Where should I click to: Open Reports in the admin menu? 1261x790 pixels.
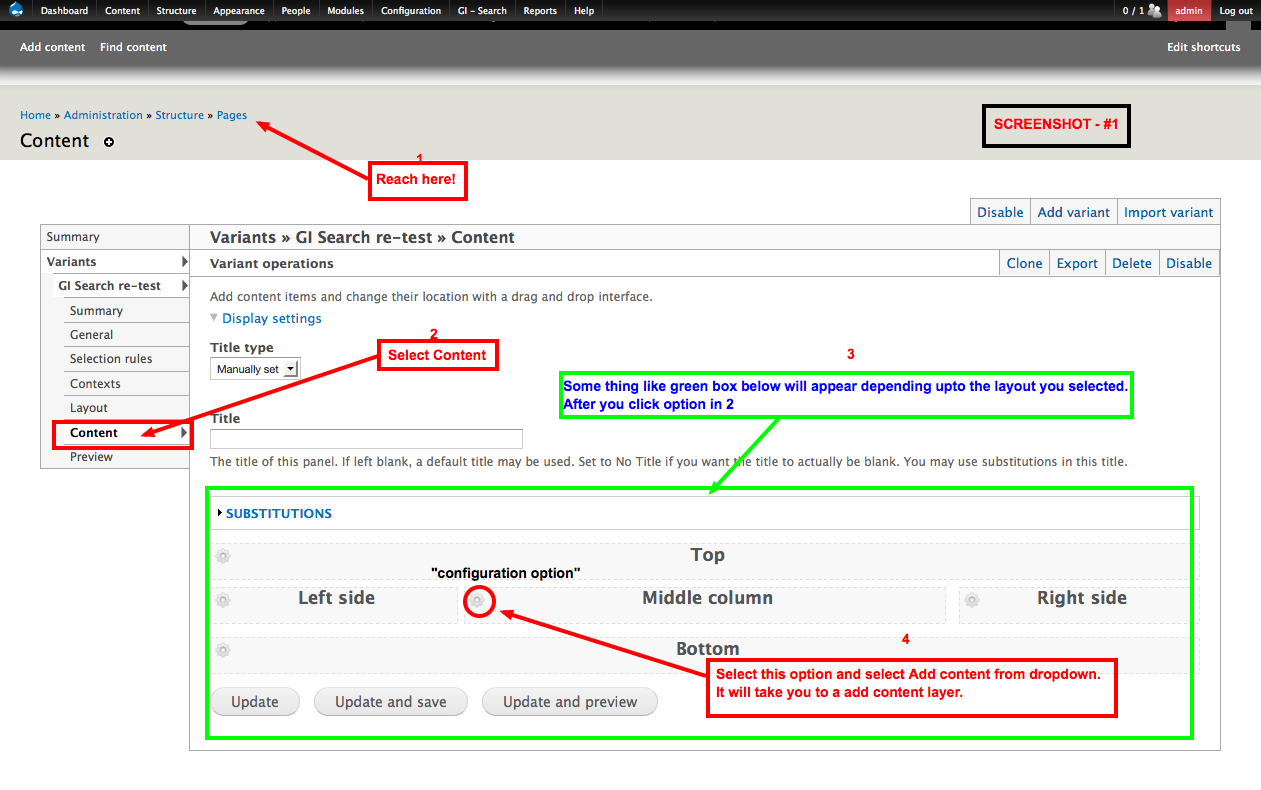[540, 11]
